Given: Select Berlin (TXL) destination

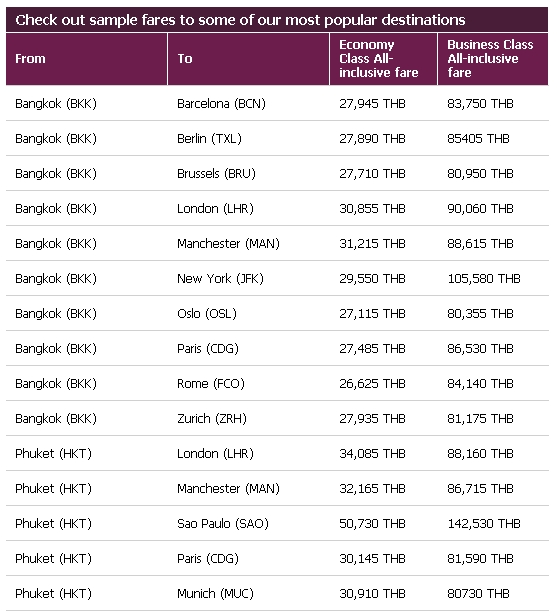Looking at the screenshot, I should tap(209, 139).
